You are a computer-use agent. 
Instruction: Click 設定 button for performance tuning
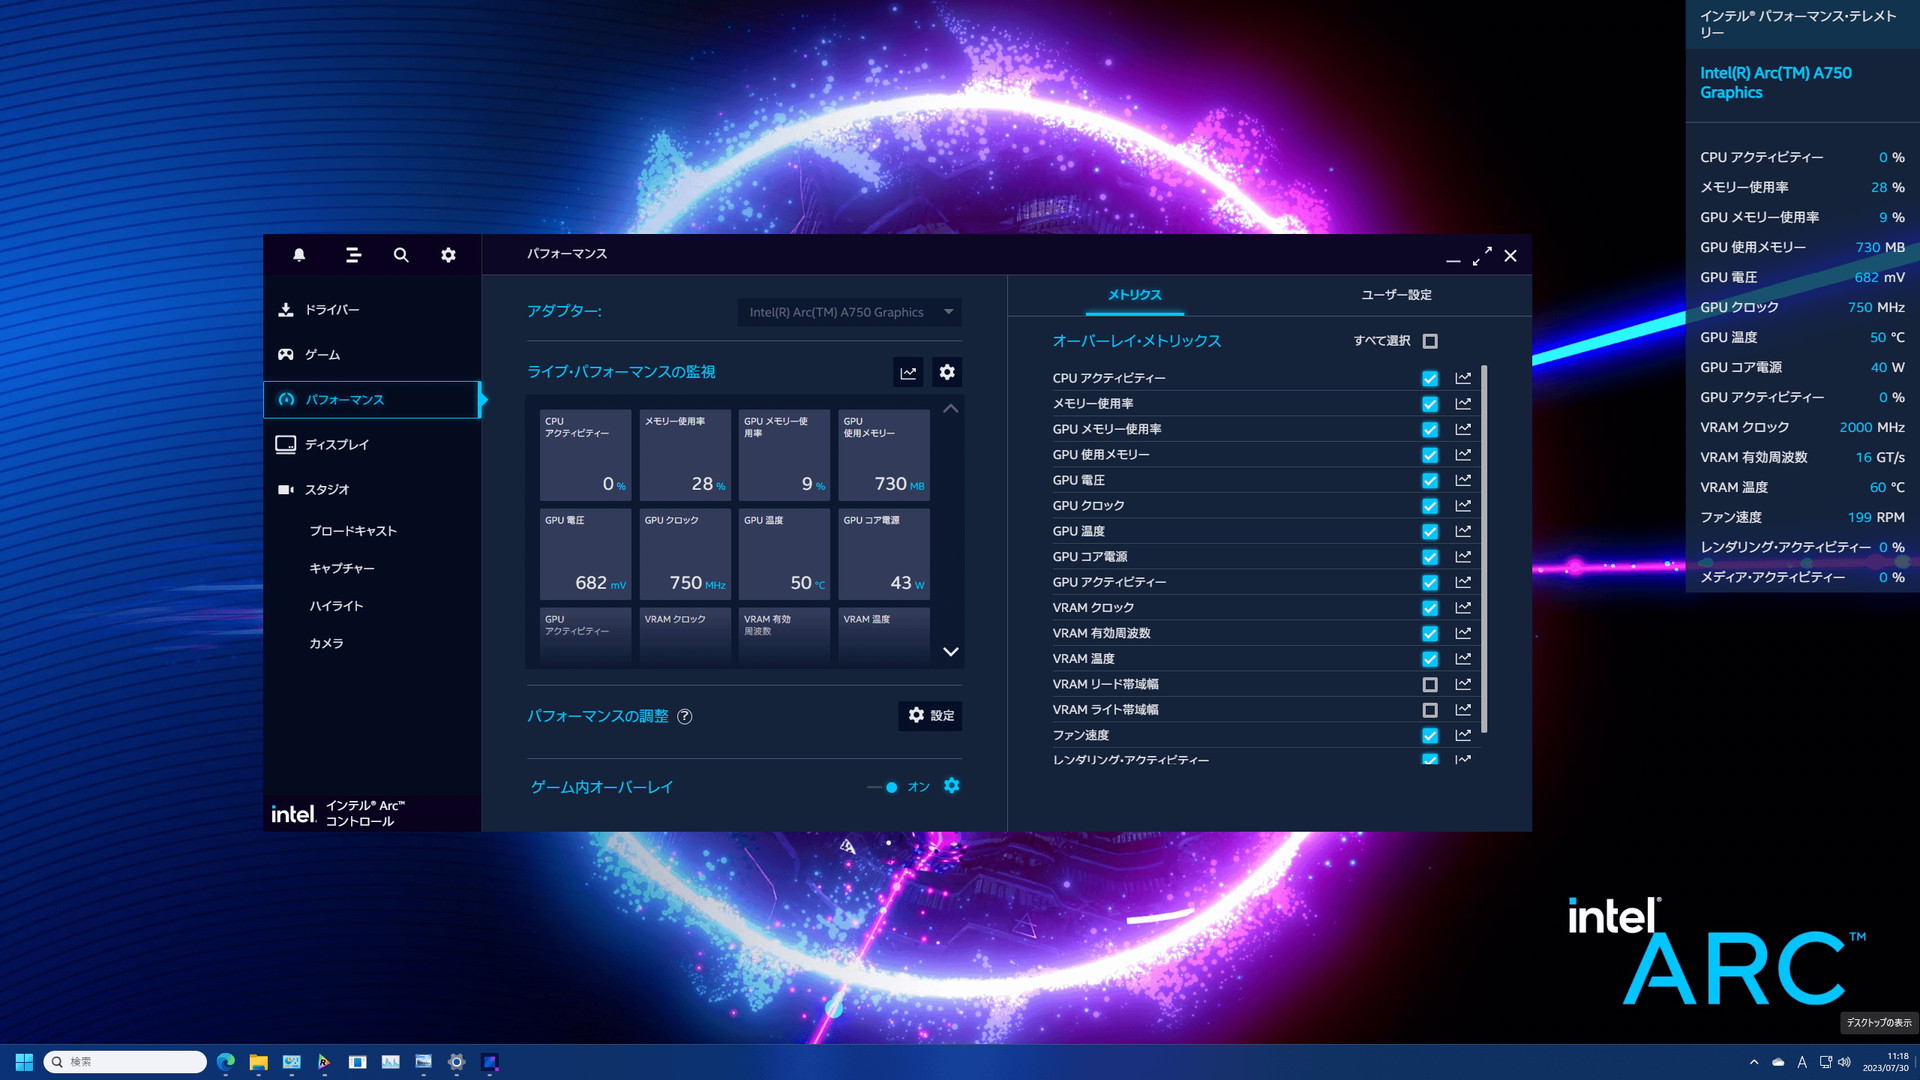[x=930, y=716]
